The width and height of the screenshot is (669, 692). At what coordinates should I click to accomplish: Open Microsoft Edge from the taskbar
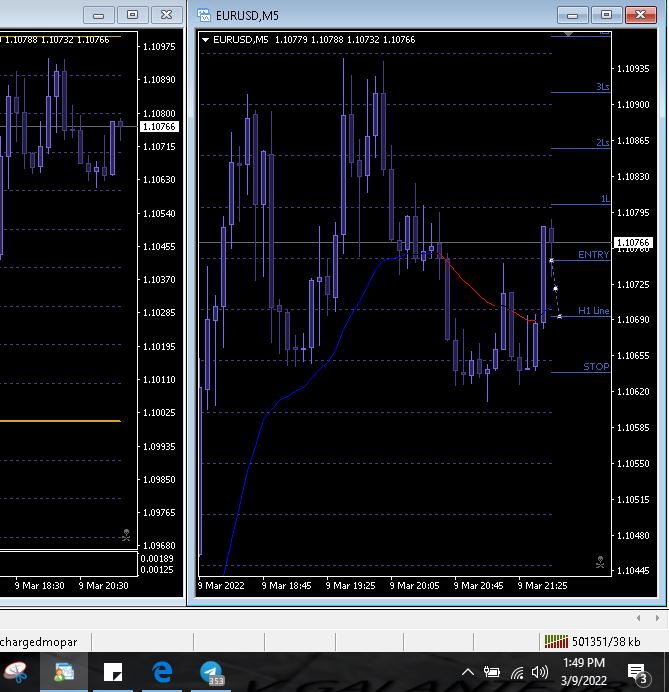point(161,671)
